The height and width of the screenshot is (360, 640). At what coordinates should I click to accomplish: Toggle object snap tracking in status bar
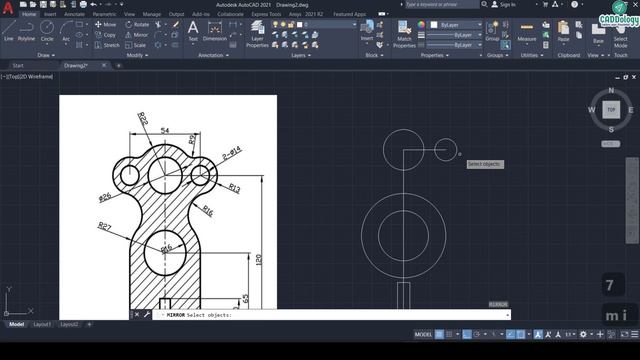511,334
